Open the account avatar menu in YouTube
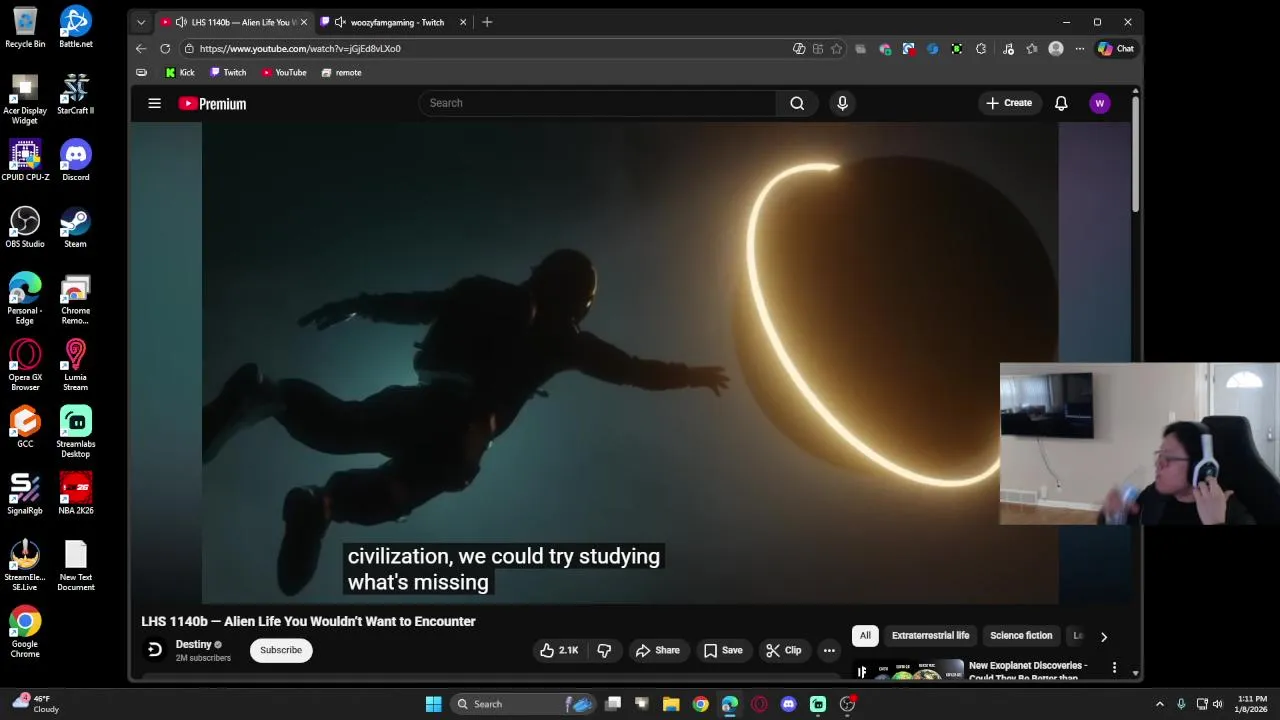The height and width of the screenshot is (720, 1280). pyautogui.click(x=1100, y=103)
